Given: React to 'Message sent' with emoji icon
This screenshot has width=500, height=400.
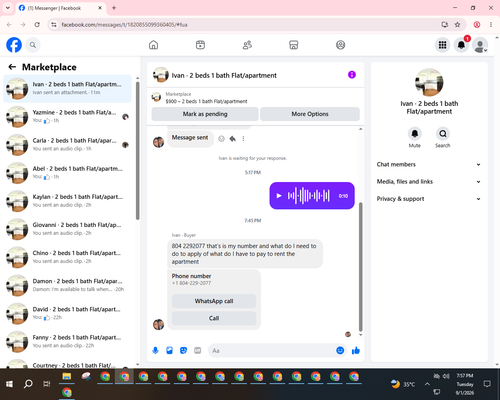Looking at the screenshot, I should [x=221, y=139].
